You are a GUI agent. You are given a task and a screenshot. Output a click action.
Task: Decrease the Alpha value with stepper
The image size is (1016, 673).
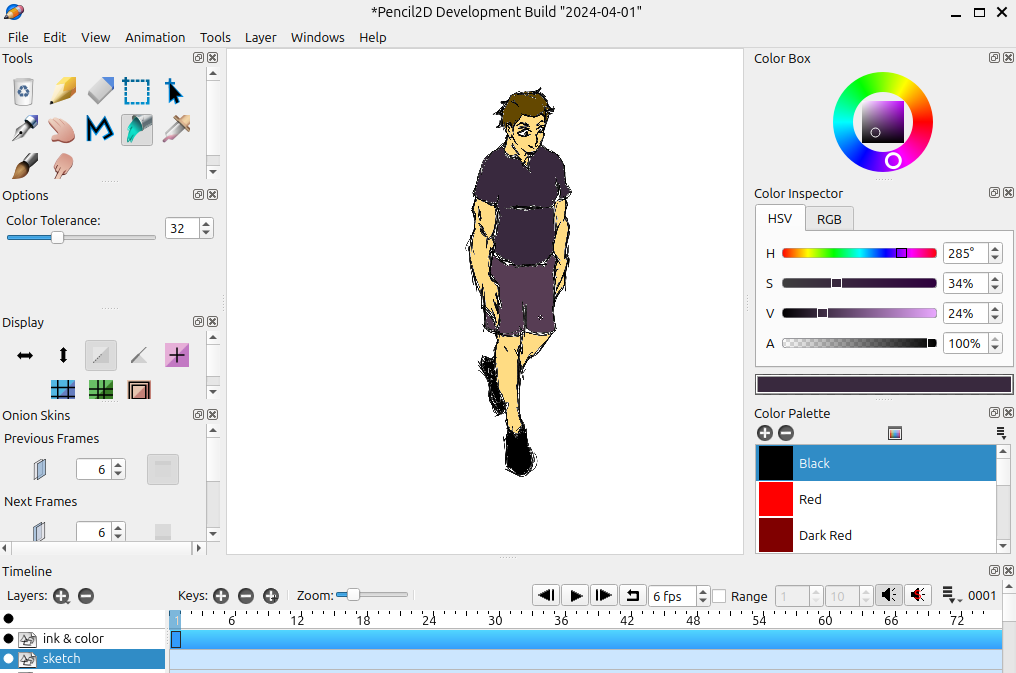995,348
